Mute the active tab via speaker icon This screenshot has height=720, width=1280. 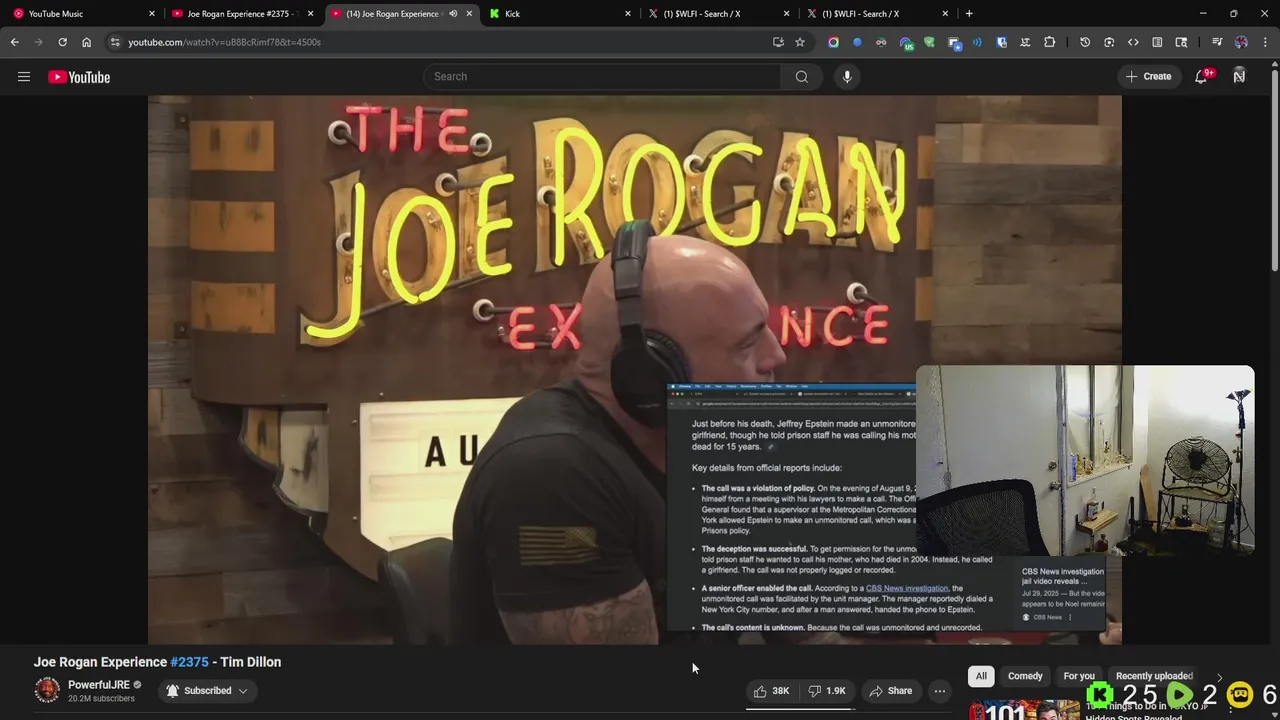tap(453, 13)
